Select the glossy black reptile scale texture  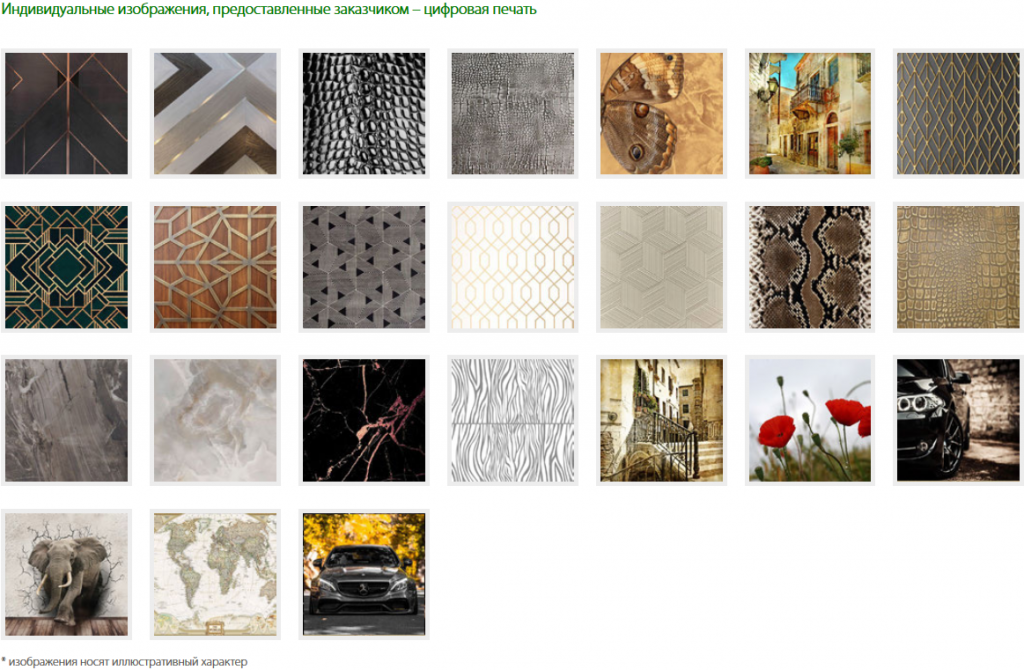[x=364, y=114]
